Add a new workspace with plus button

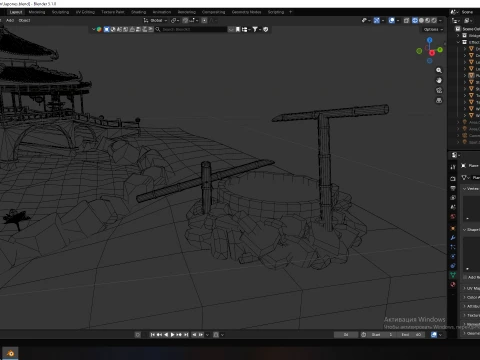coord(290,12)
